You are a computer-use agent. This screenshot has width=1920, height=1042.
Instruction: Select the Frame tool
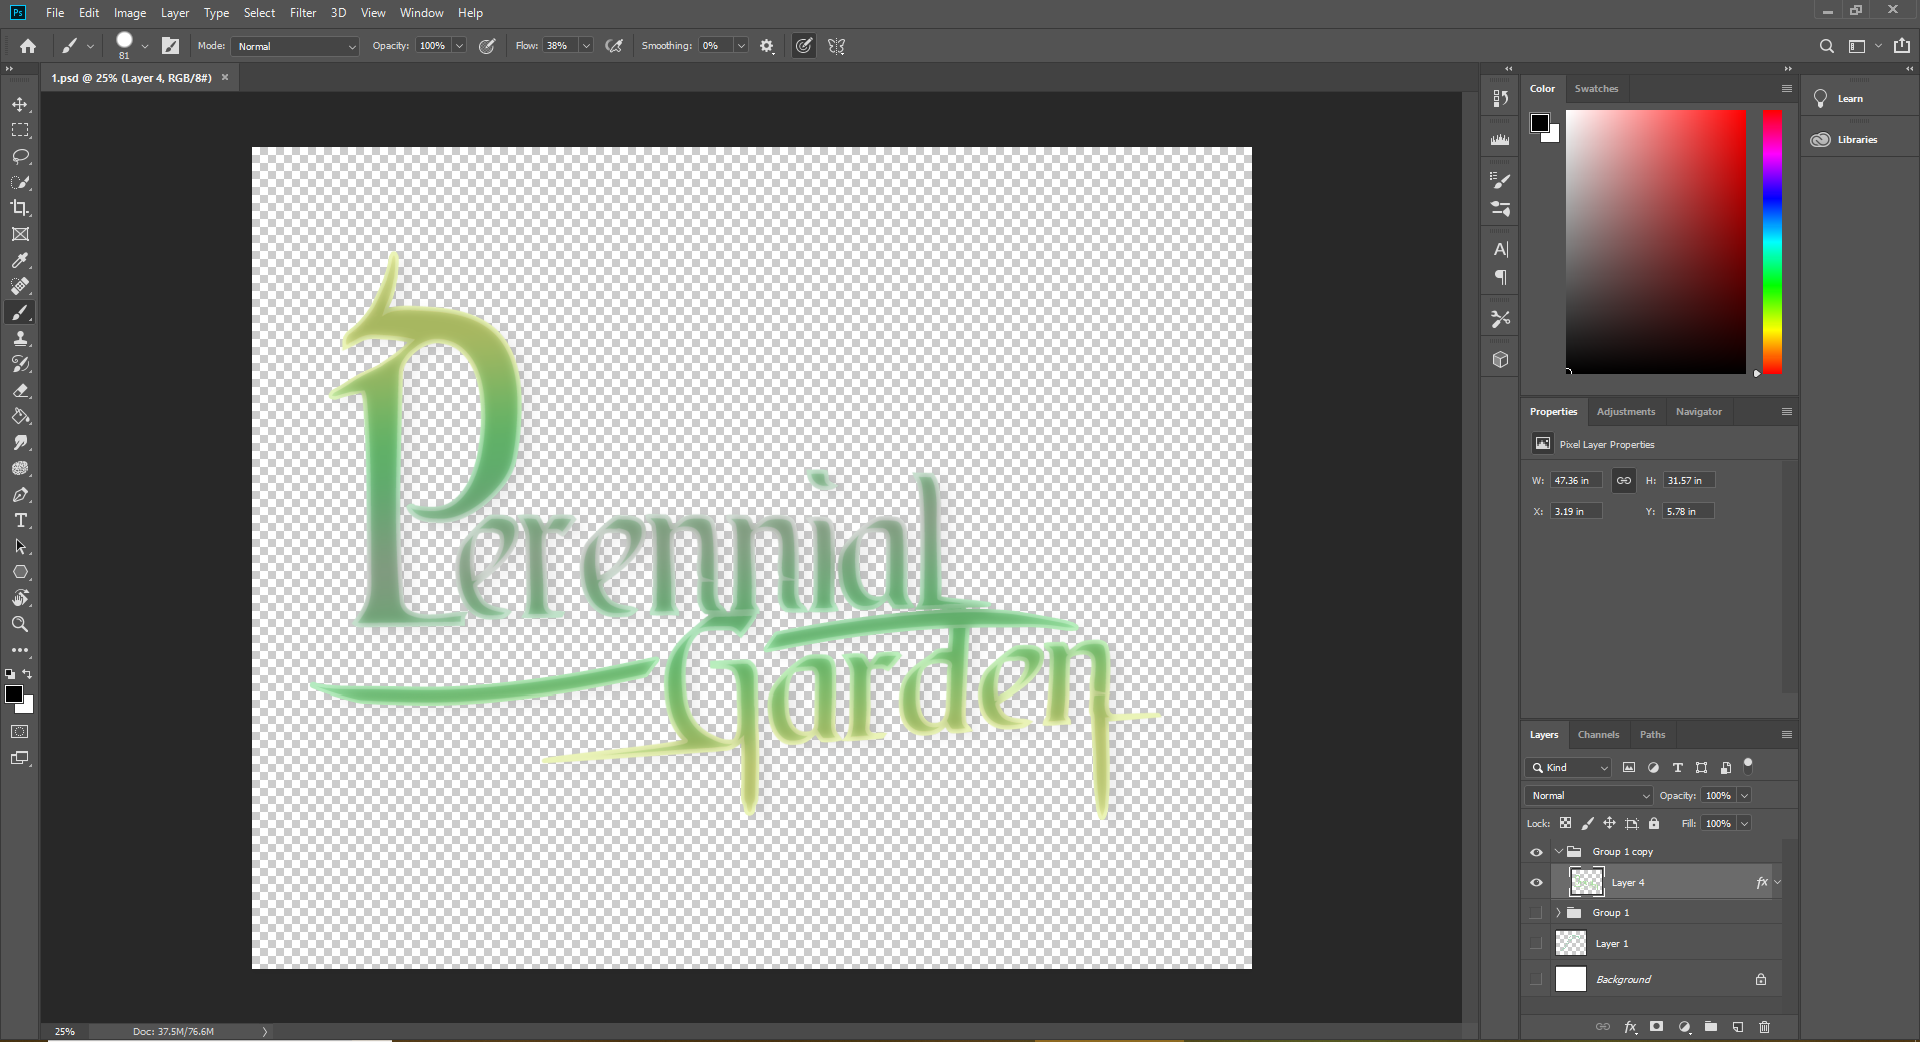[20, 234]
